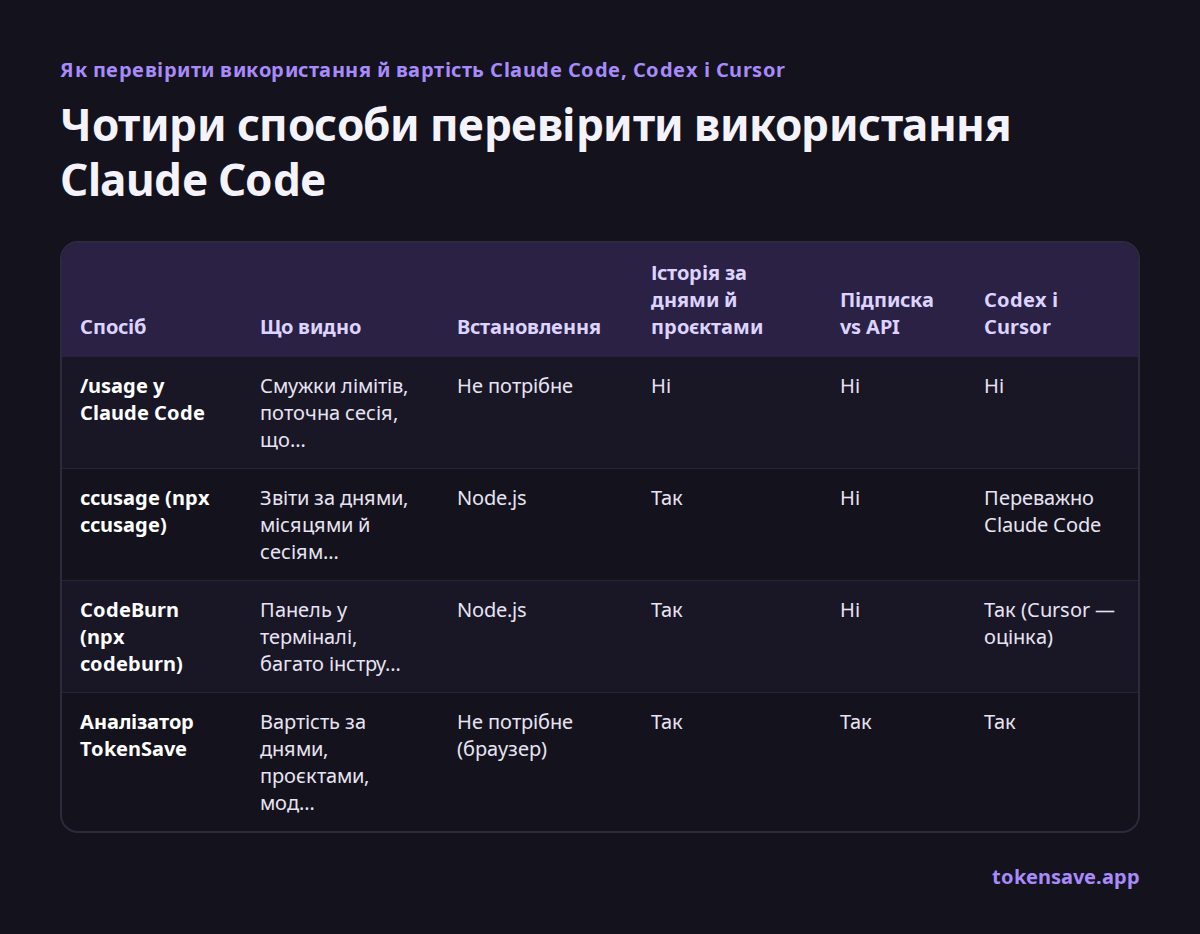The width and height of the screenshot is (1200, 934).
Task: Click the 'Не потрібне (браузер)' cell
Action: [x=515, y=735]
